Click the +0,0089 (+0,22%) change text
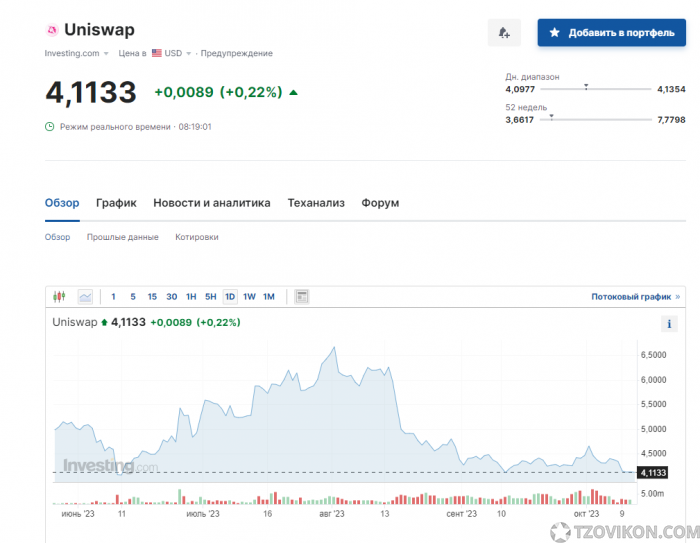Screen dimensions: 700x543 tap(218, 92)
